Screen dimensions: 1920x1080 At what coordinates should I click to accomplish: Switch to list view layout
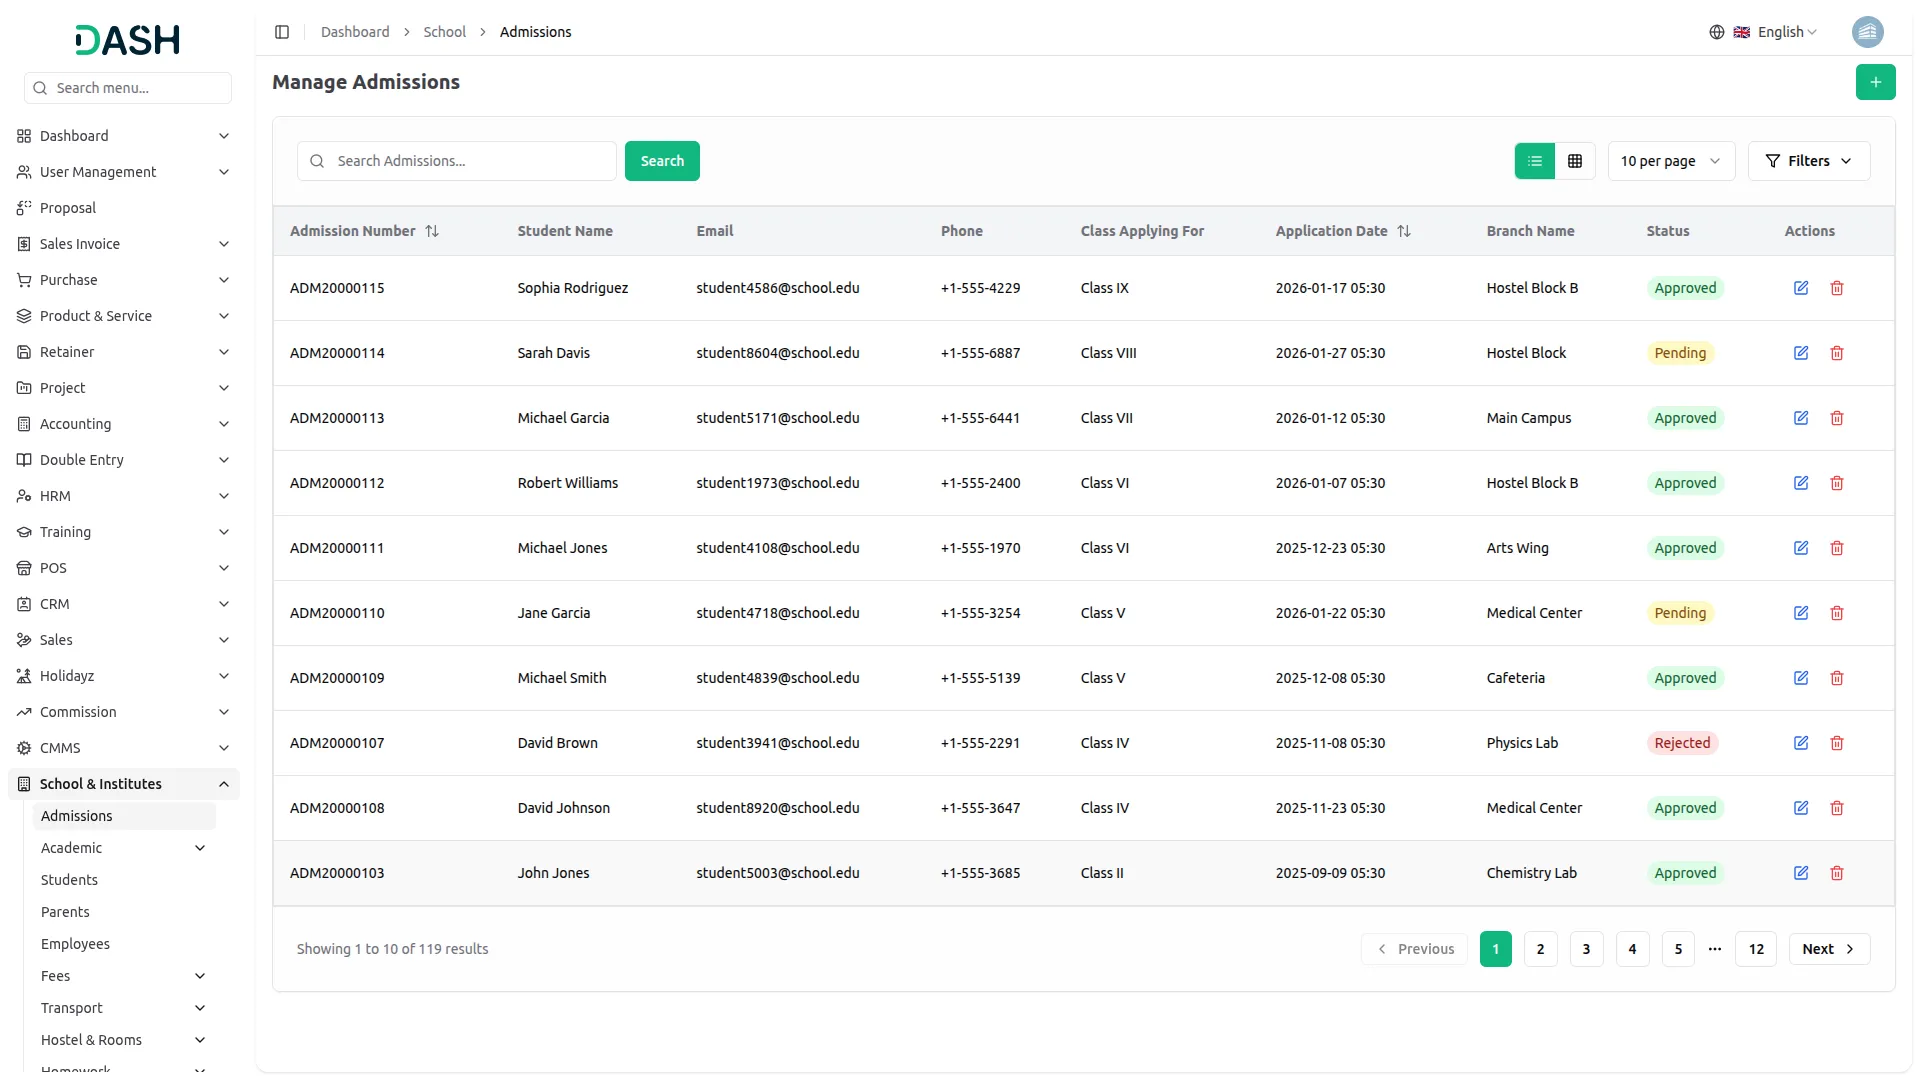(1534, 161)
